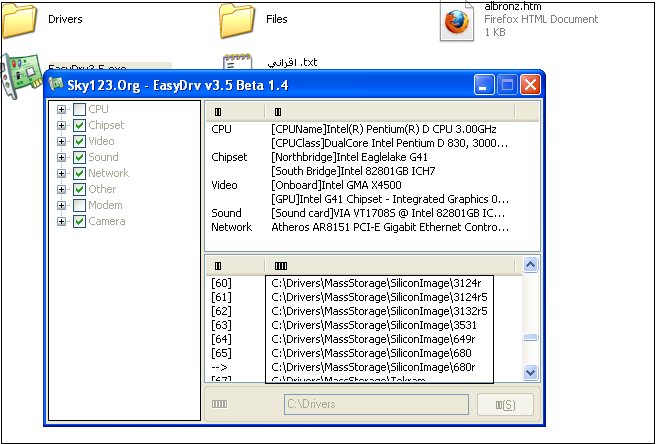Screen dimensions: 656x444
Task: Click the scroll up arrow in driver list
Action: 530,264
